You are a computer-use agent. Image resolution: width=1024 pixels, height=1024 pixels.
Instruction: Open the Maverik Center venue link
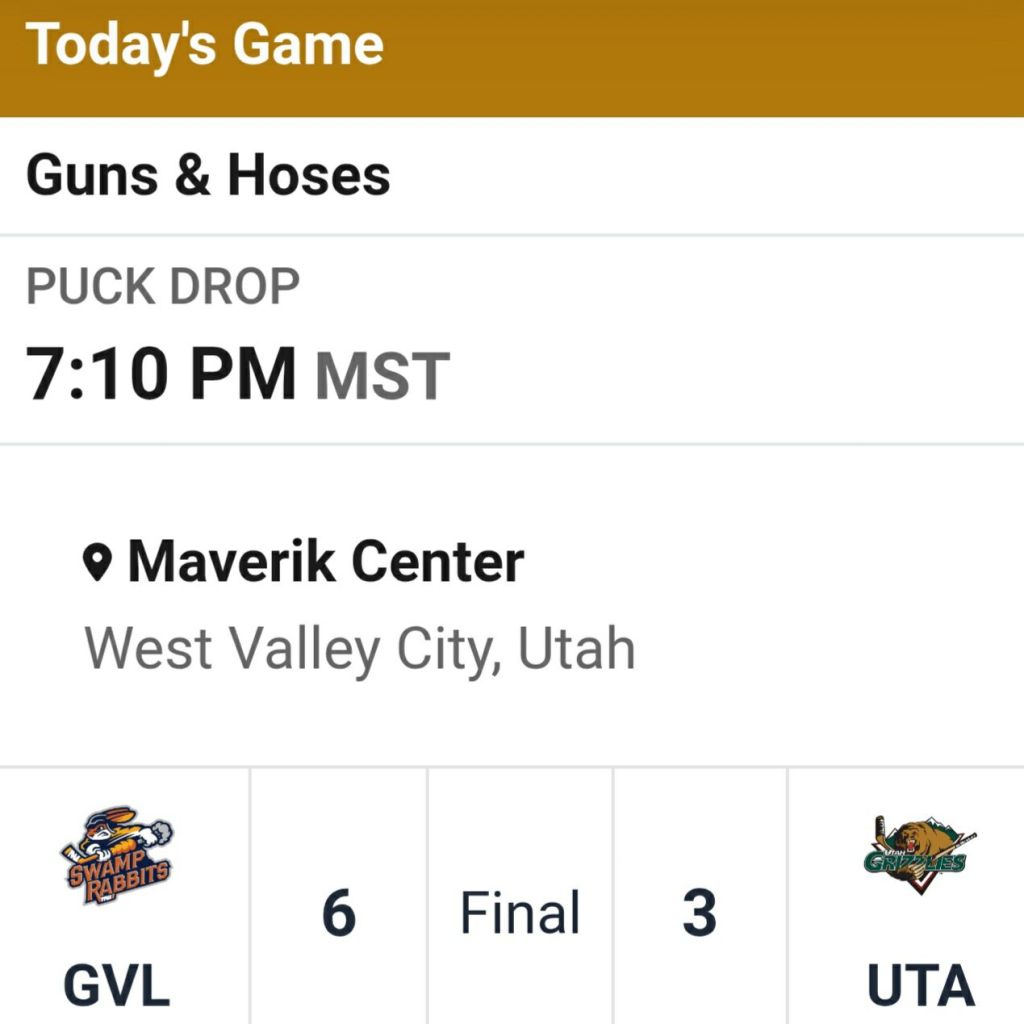325,562
